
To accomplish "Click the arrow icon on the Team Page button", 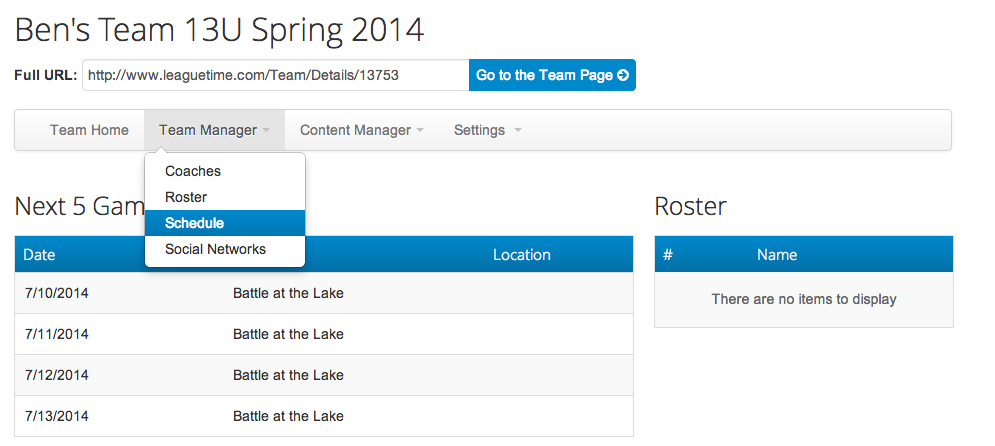I will [623, 75].
